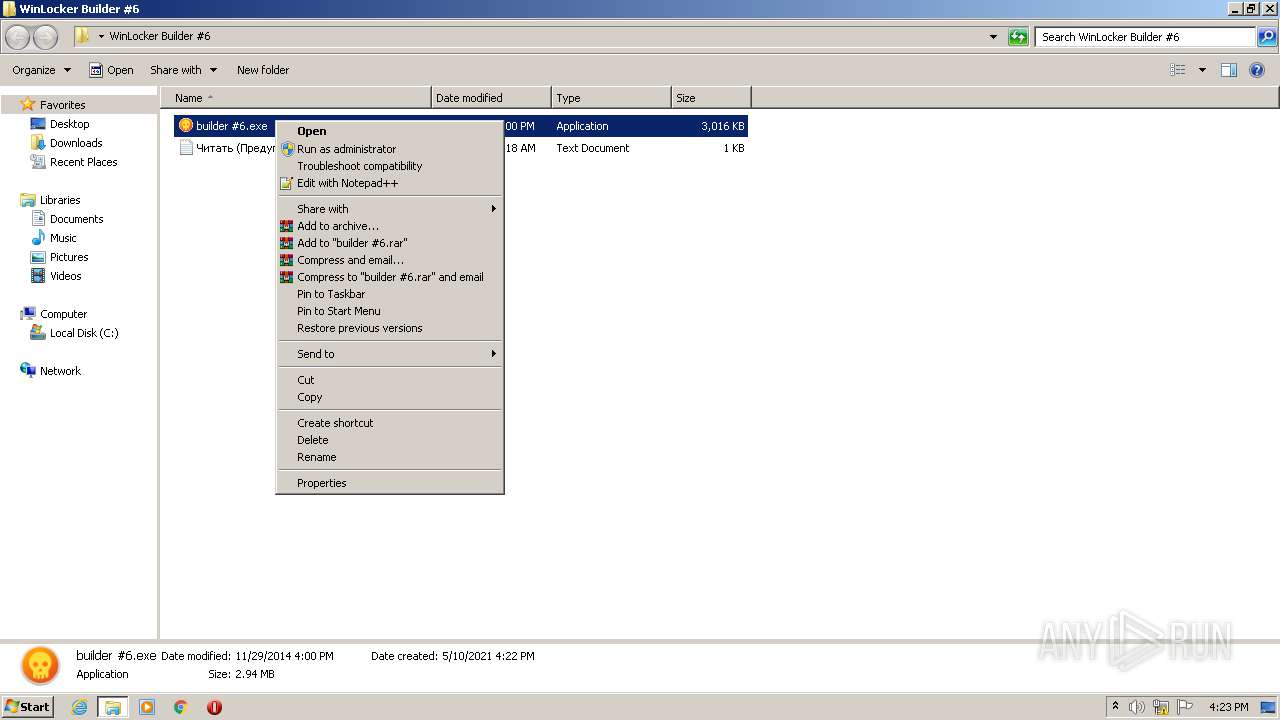1280x720 pixels.
Task: Click the network tray icon
Action: coord(1160,707)
